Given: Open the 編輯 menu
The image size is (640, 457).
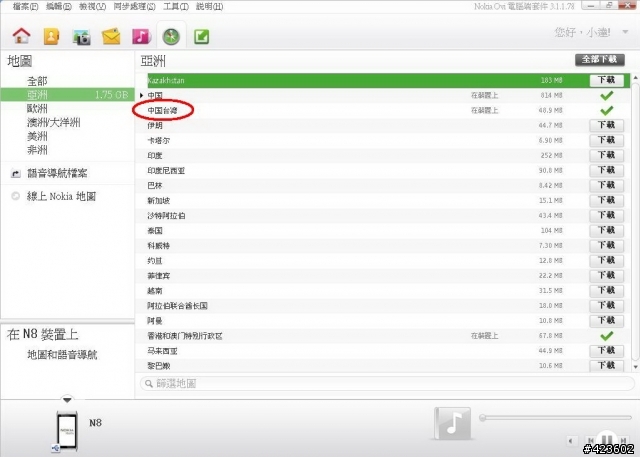Looking at the screenshot, I should click(59, 7).
